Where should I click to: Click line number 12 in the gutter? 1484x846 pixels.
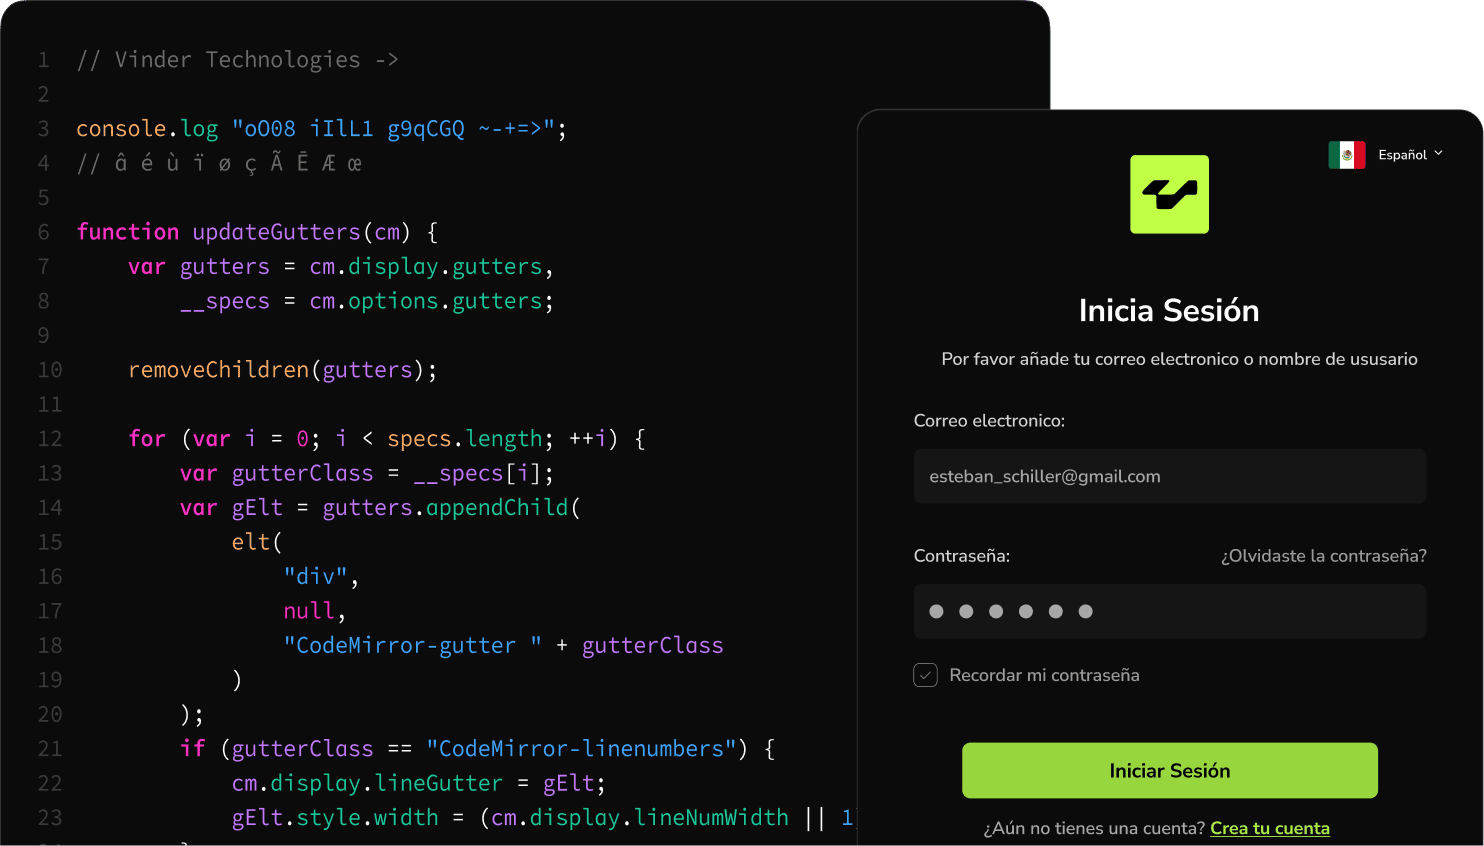(x=49, y=439)
